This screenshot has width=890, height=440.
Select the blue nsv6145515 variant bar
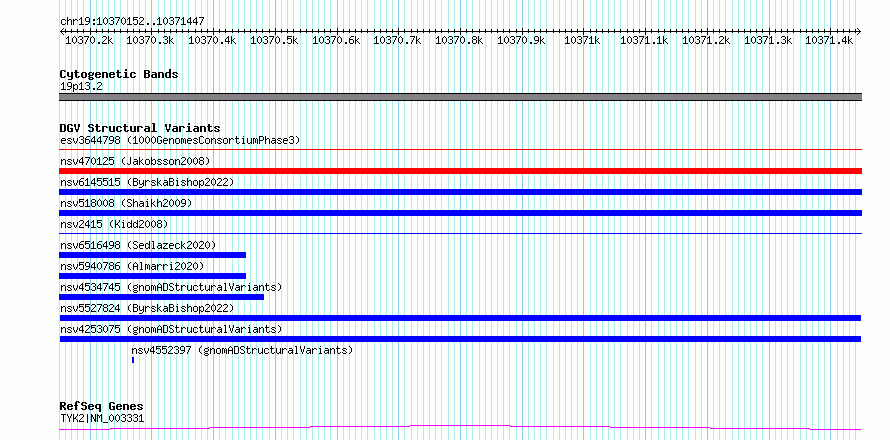click(460, 192)
